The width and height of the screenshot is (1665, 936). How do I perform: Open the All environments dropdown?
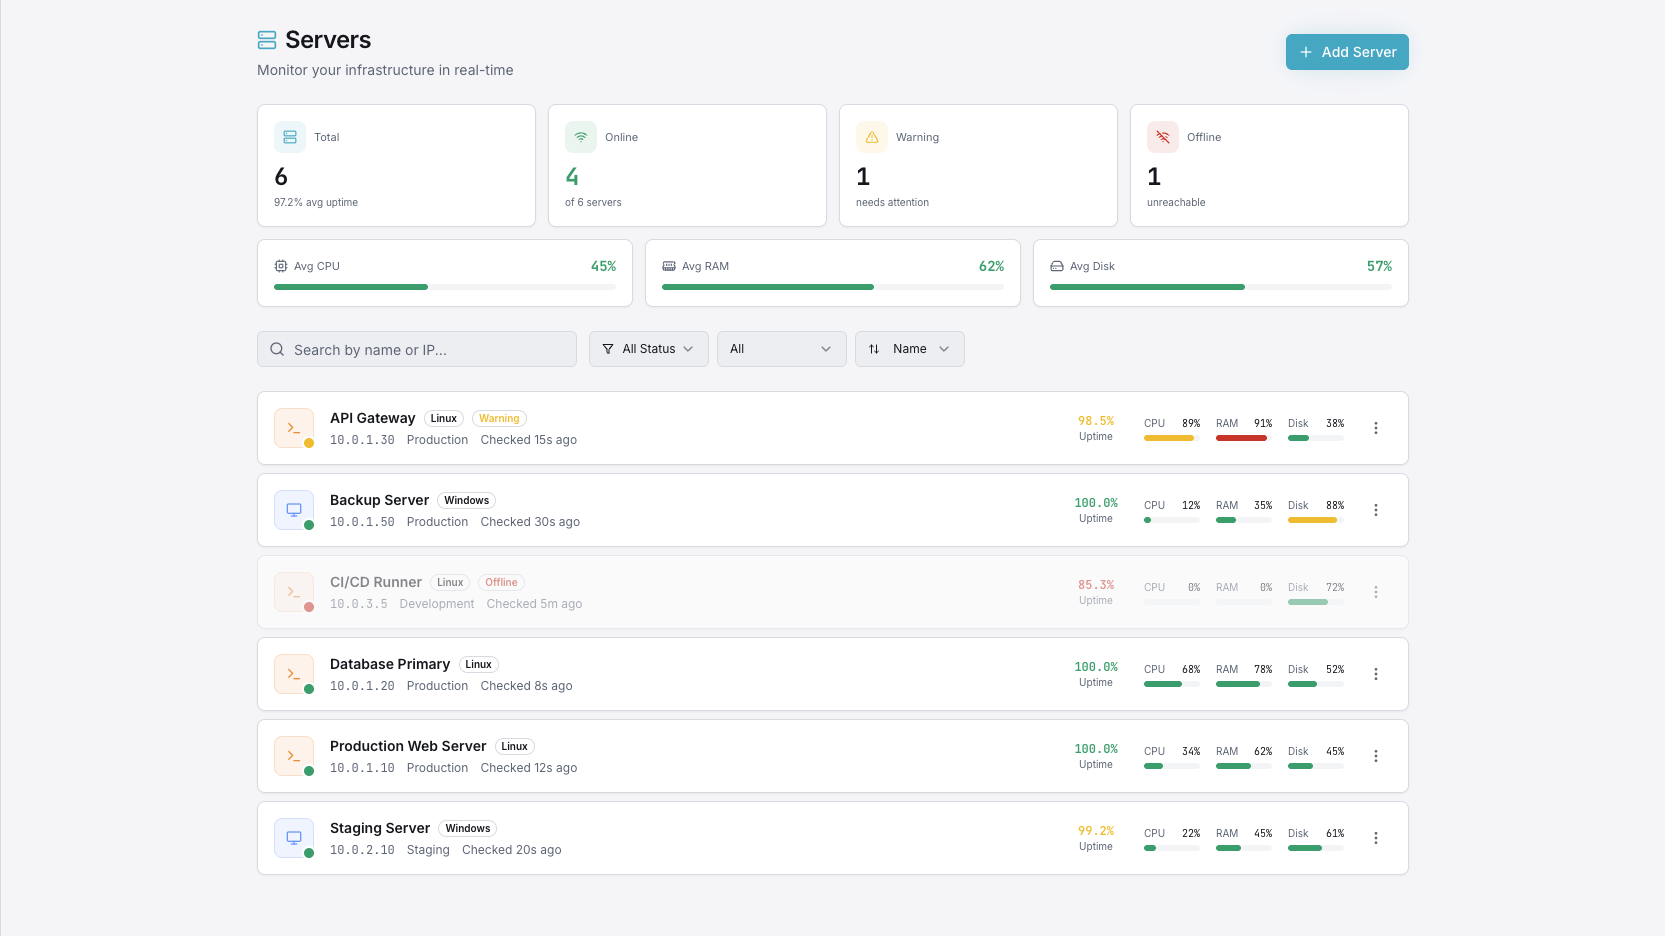click(x=781, y=349)
